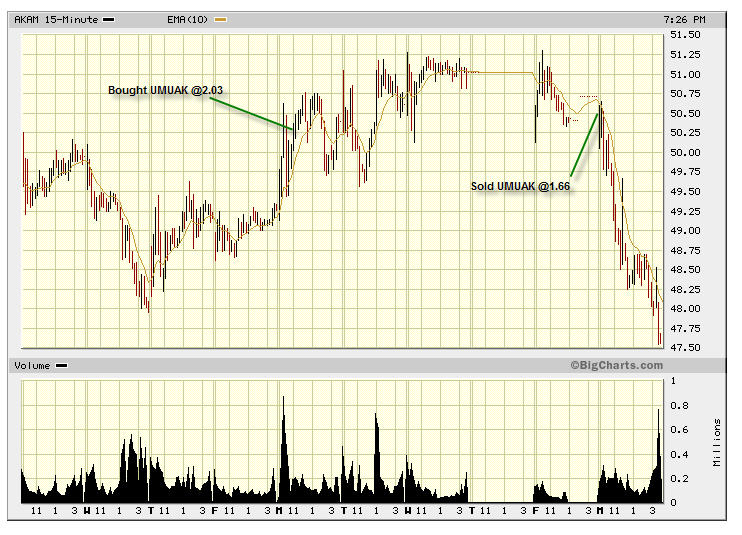Click the 49.25 price axis label
This screenshot has height=535, width=742.
click(x=685, y=211)
